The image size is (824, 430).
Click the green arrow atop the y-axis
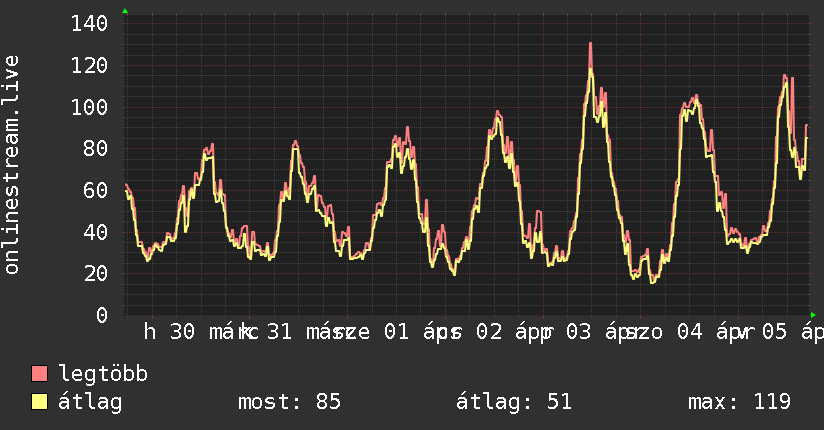pyautogui.click(x=125, y=11)
